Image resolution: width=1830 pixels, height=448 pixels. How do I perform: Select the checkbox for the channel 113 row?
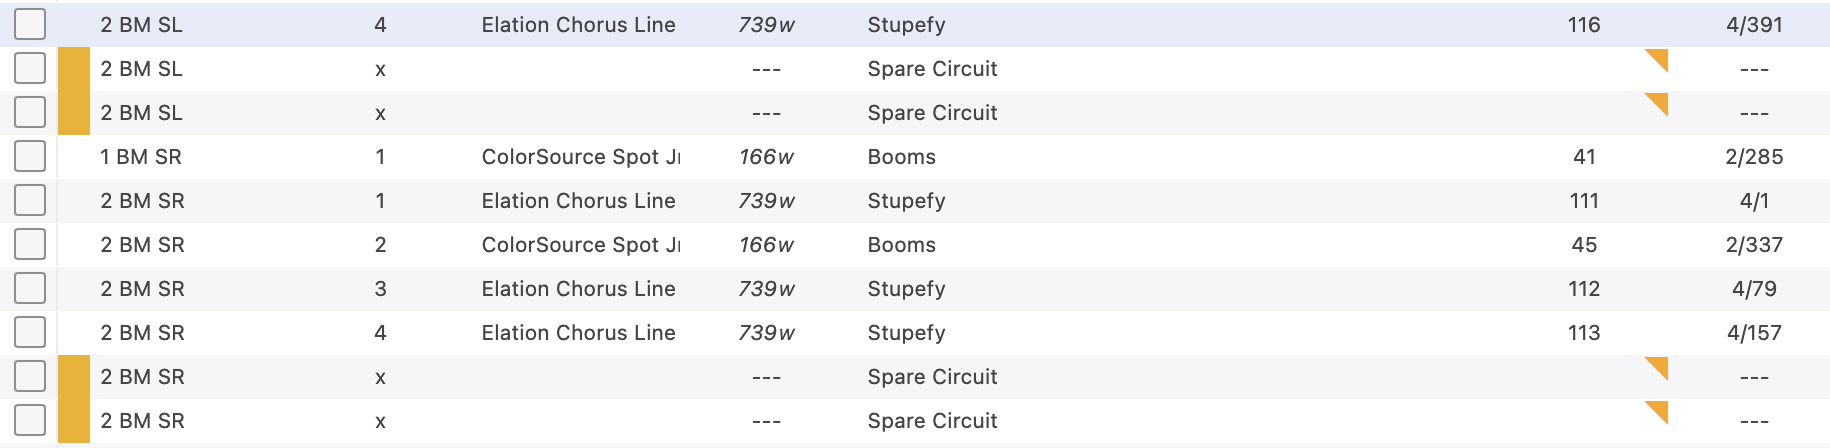30,333
